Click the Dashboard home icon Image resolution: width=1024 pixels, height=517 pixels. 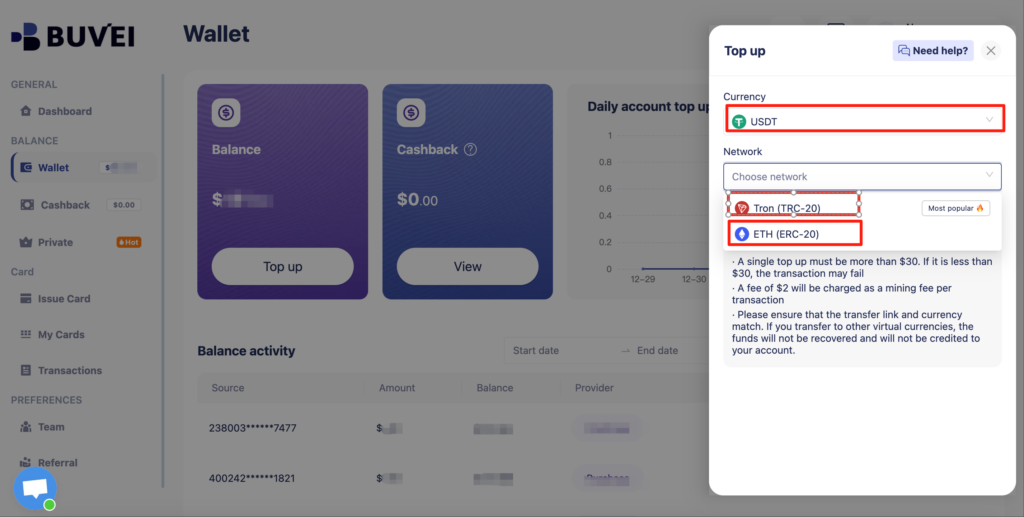click(x=27, y=111)
